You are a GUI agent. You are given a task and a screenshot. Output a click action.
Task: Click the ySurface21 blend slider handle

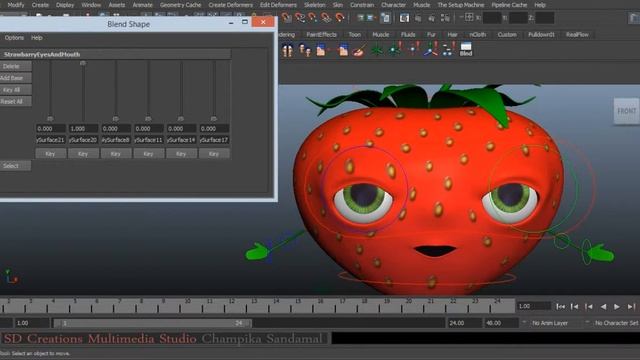point(50,119)
